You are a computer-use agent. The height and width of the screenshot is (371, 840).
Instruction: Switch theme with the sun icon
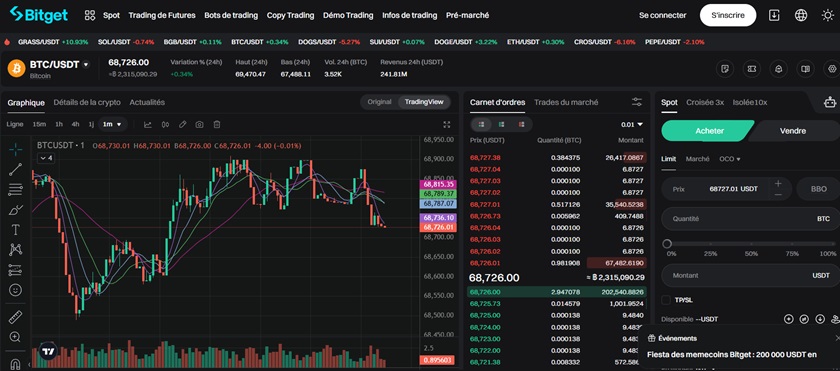[x=828, y=16]
